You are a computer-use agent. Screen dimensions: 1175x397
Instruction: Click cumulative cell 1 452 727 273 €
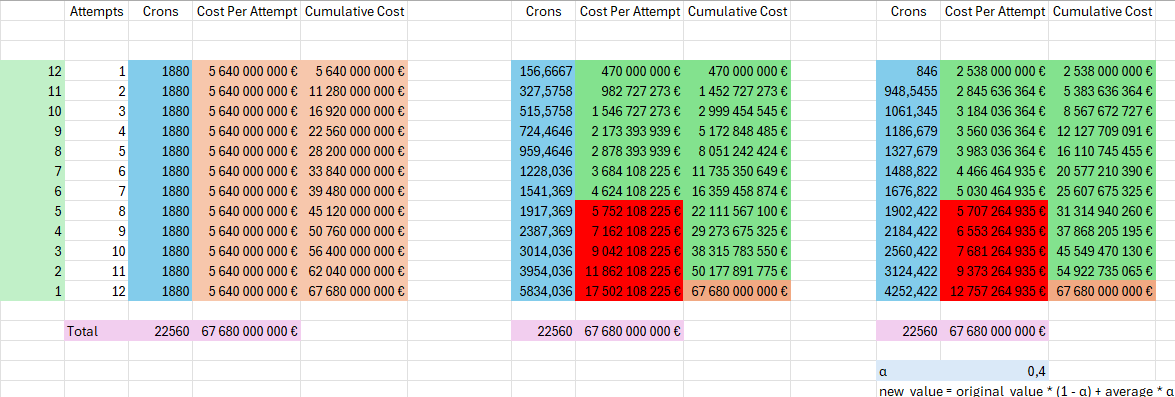pyautogui.click(x=737, y=91)
